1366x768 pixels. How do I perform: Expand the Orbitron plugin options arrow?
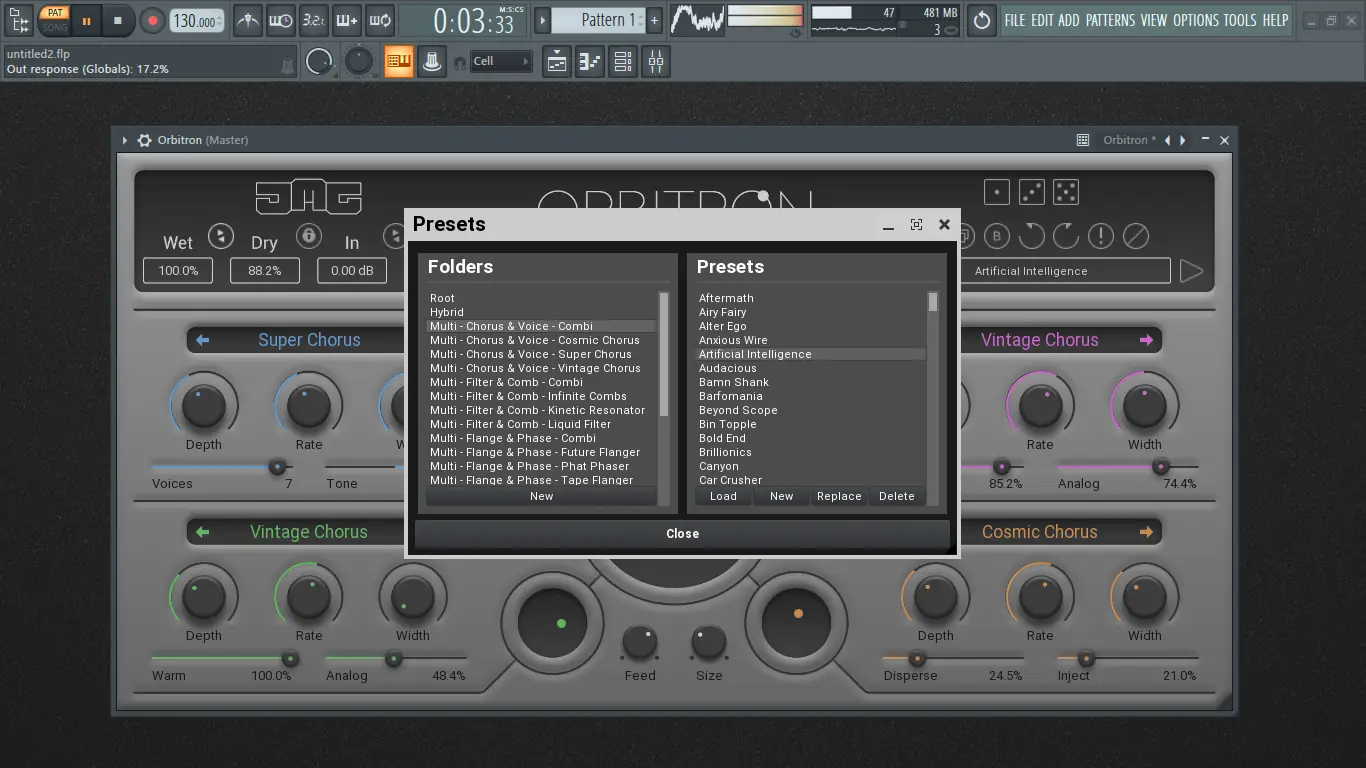(125, 140)
